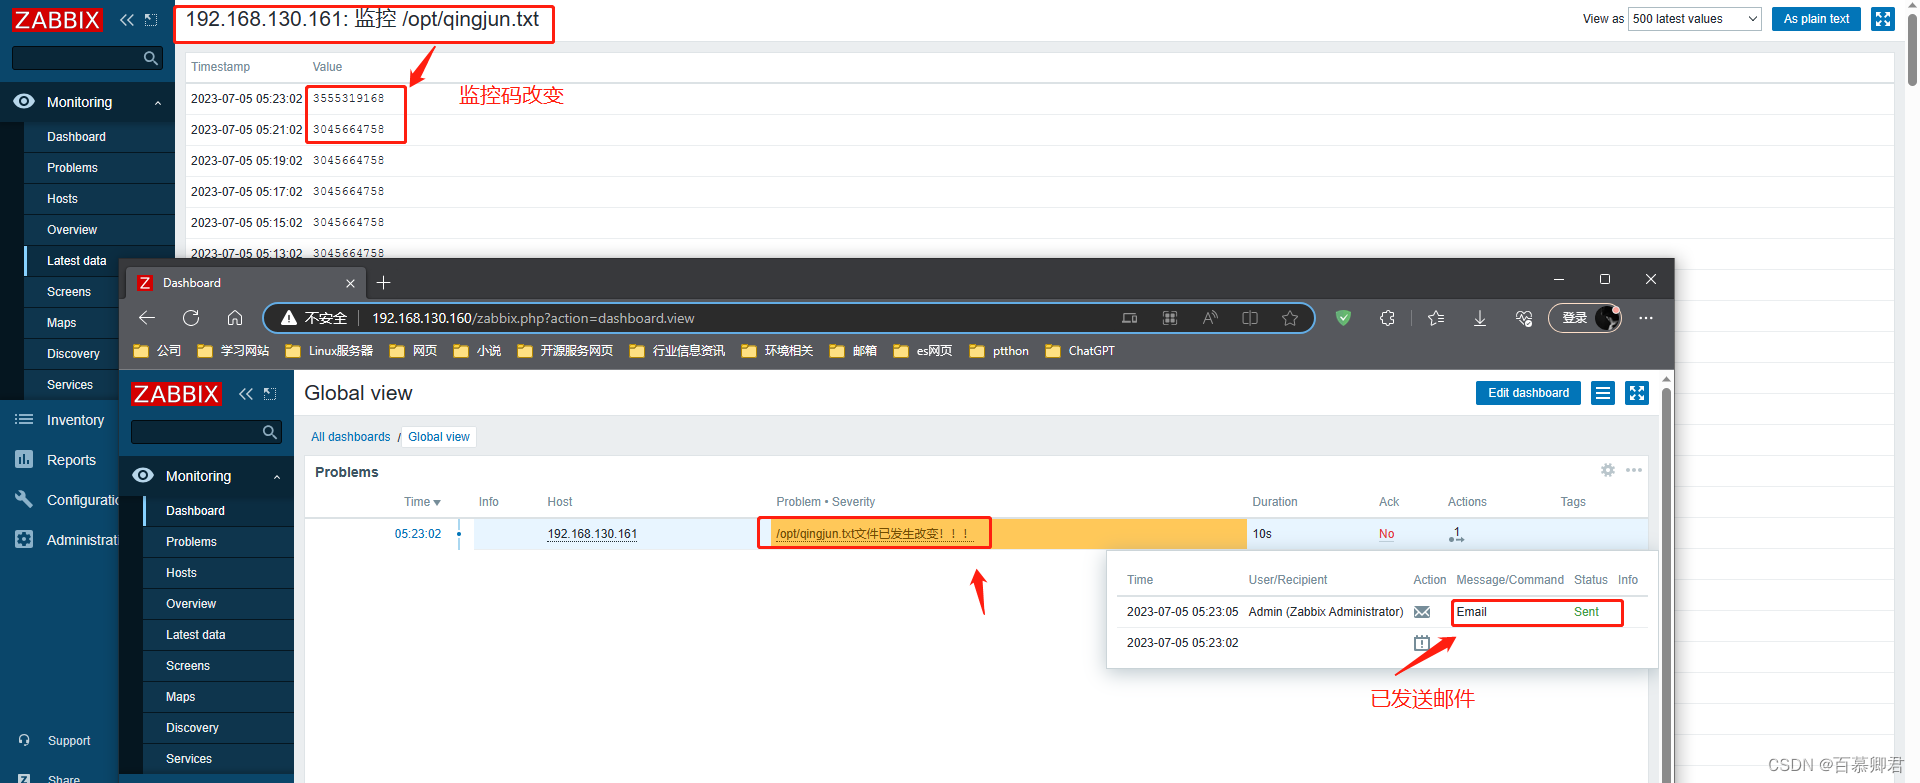Collapse the front Zabbix sidebar with the double-arrow icon
This screenshot has height=783, width=1920.
point(246,394)
